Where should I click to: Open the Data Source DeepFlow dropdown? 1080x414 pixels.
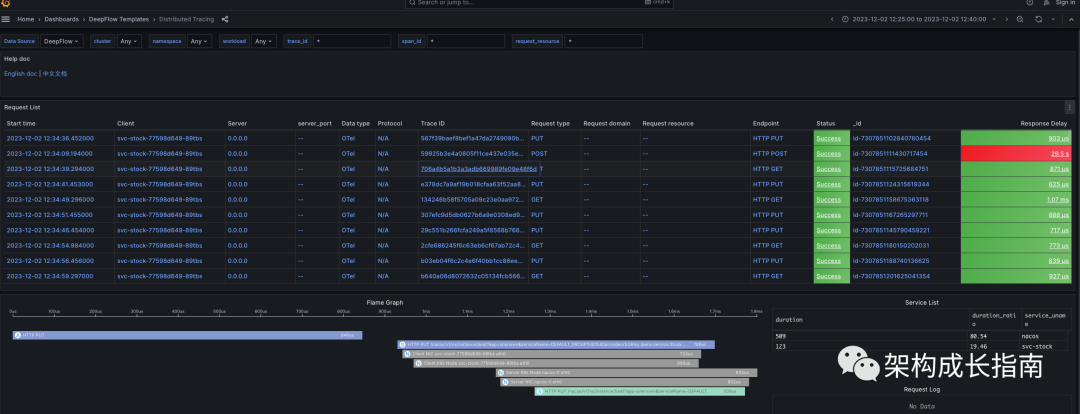61,41
